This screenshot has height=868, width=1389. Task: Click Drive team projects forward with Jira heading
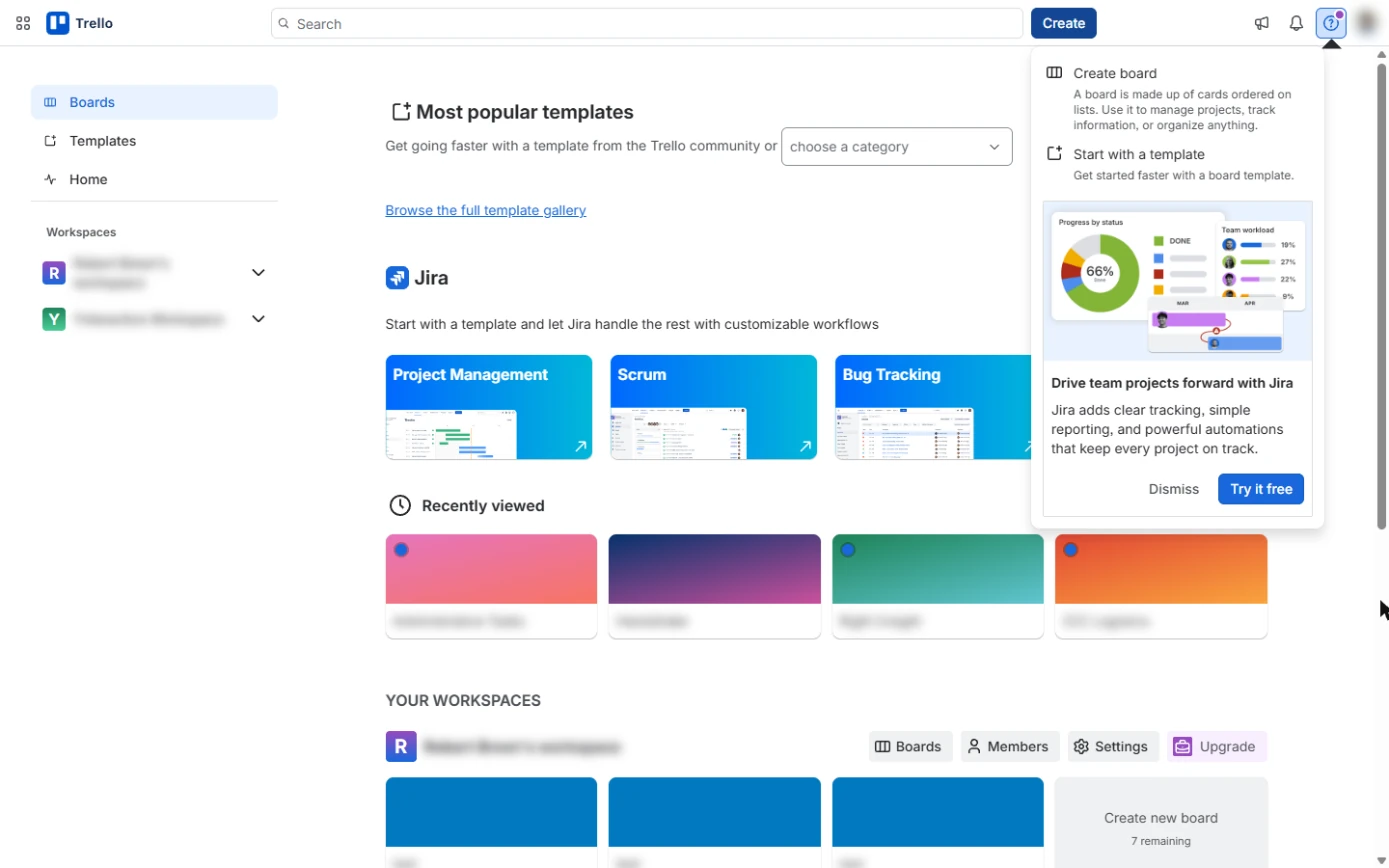tap(1172, 383)
